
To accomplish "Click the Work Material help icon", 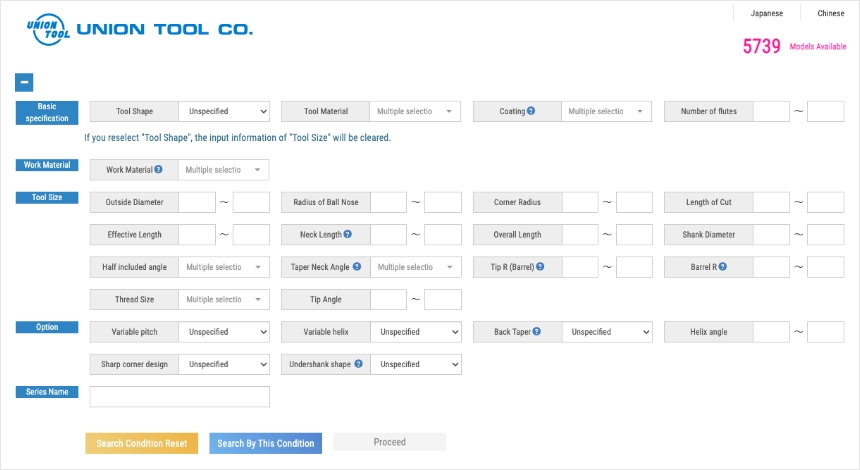I will [159, 170].
